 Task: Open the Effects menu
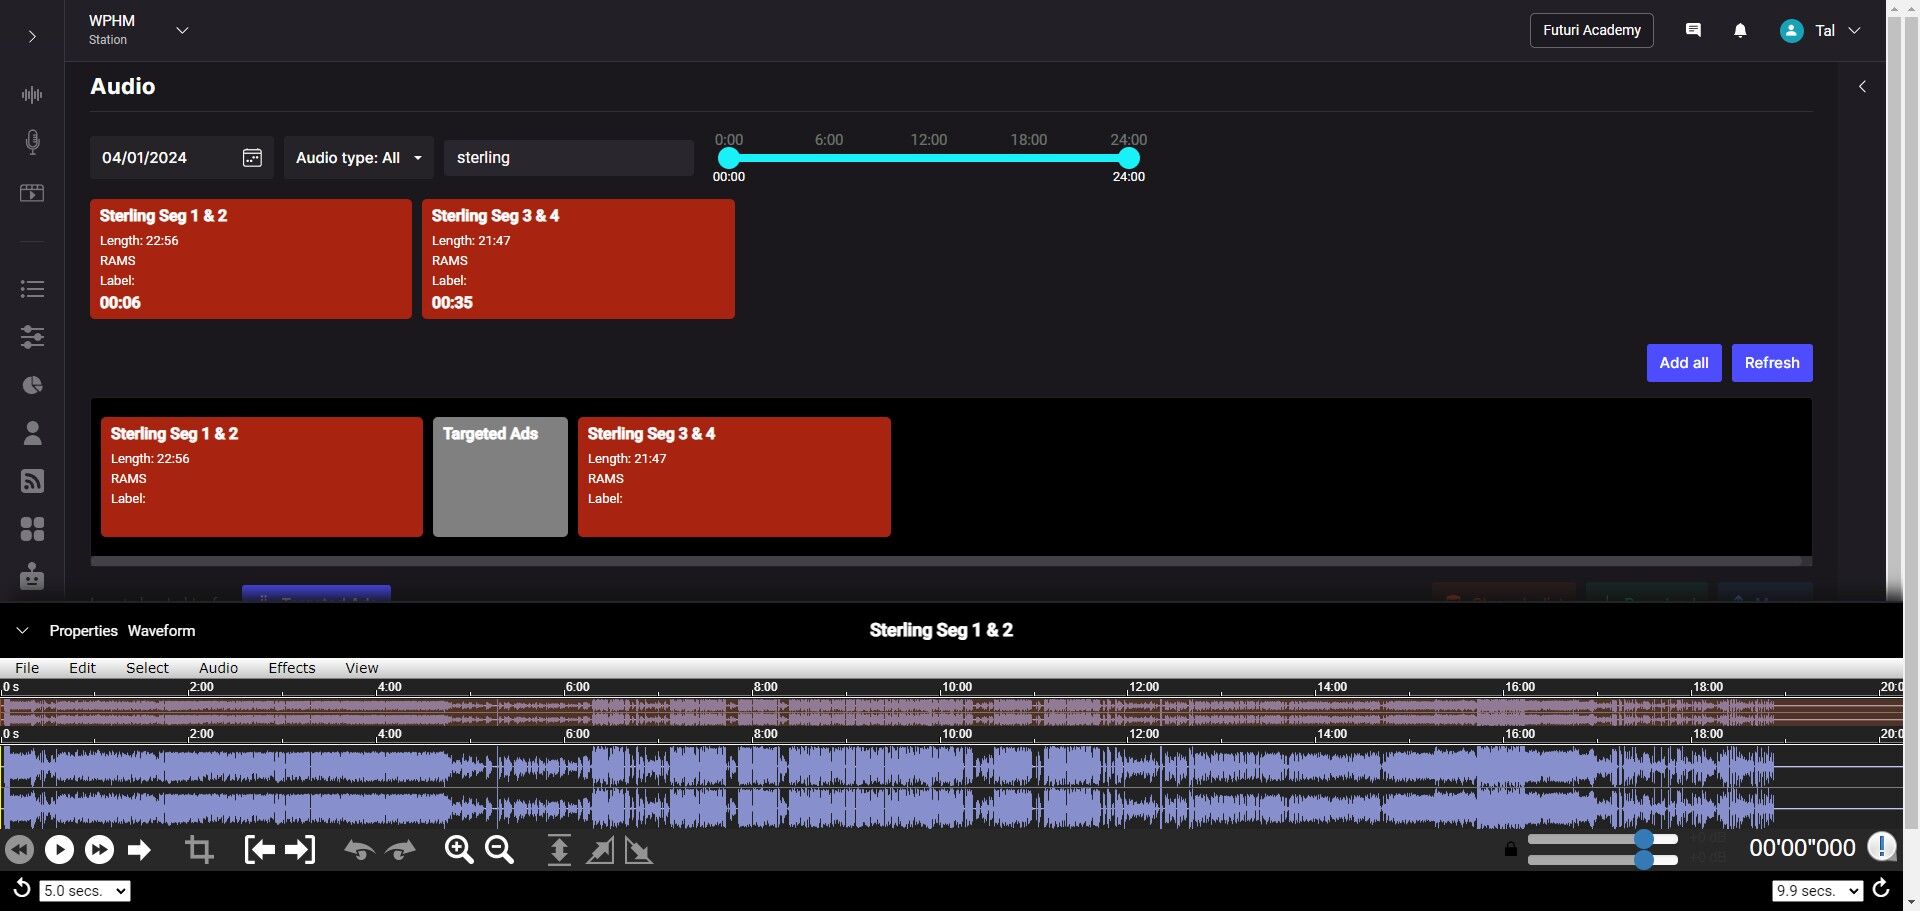coord(291,668)
